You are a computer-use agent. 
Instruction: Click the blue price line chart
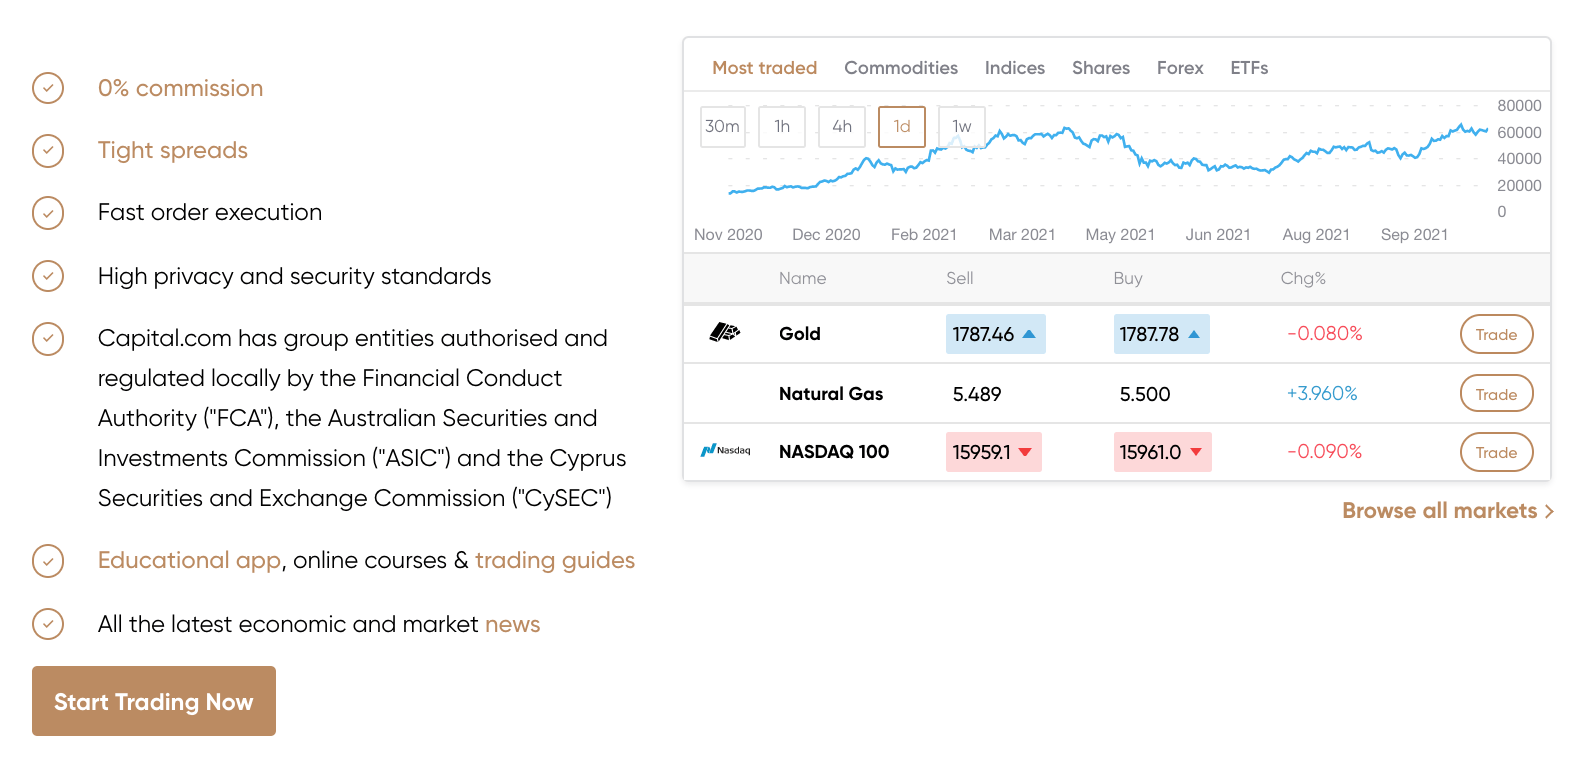1108,159
